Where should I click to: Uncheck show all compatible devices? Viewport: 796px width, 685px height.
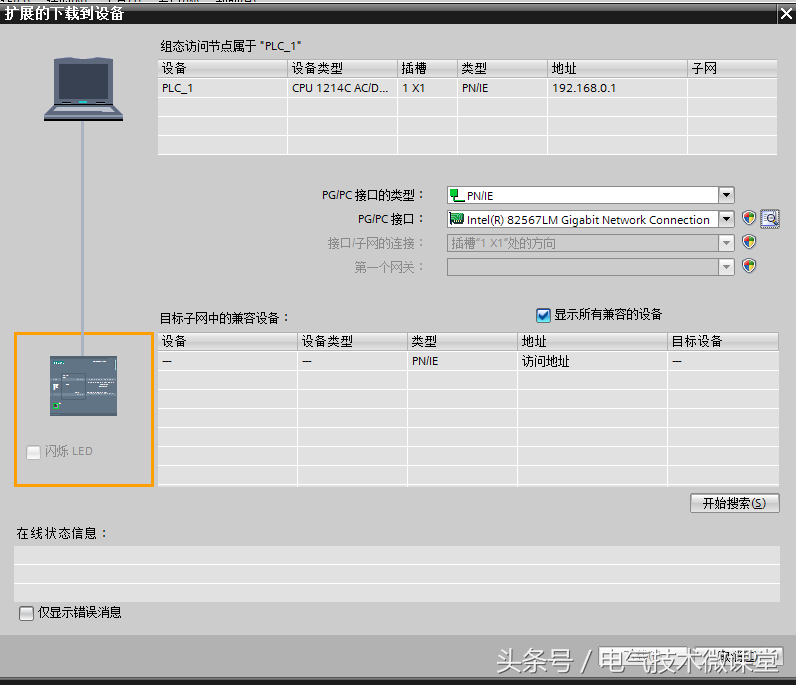pyautogui.click(x=543, y=315)
